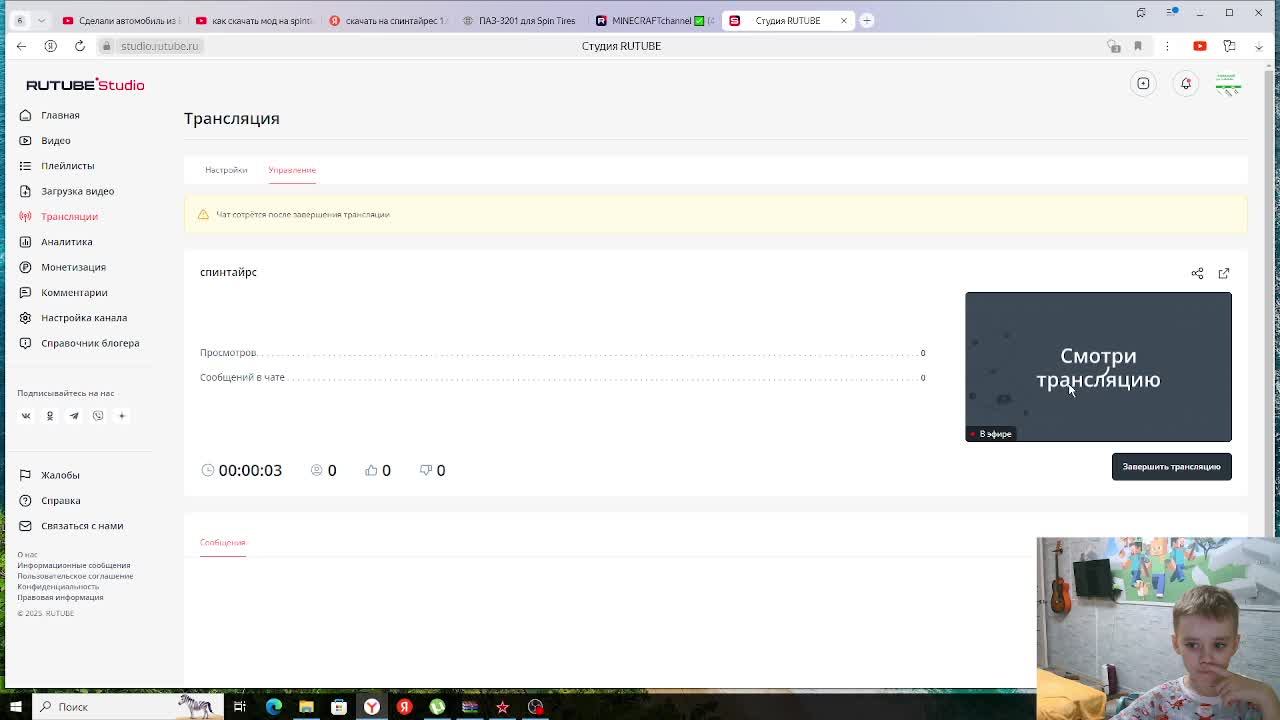This screenshot has width=1280, height=720.
Task: Switch to 'скачать на спинтайрес' browser tab
Action: [388, 20]
